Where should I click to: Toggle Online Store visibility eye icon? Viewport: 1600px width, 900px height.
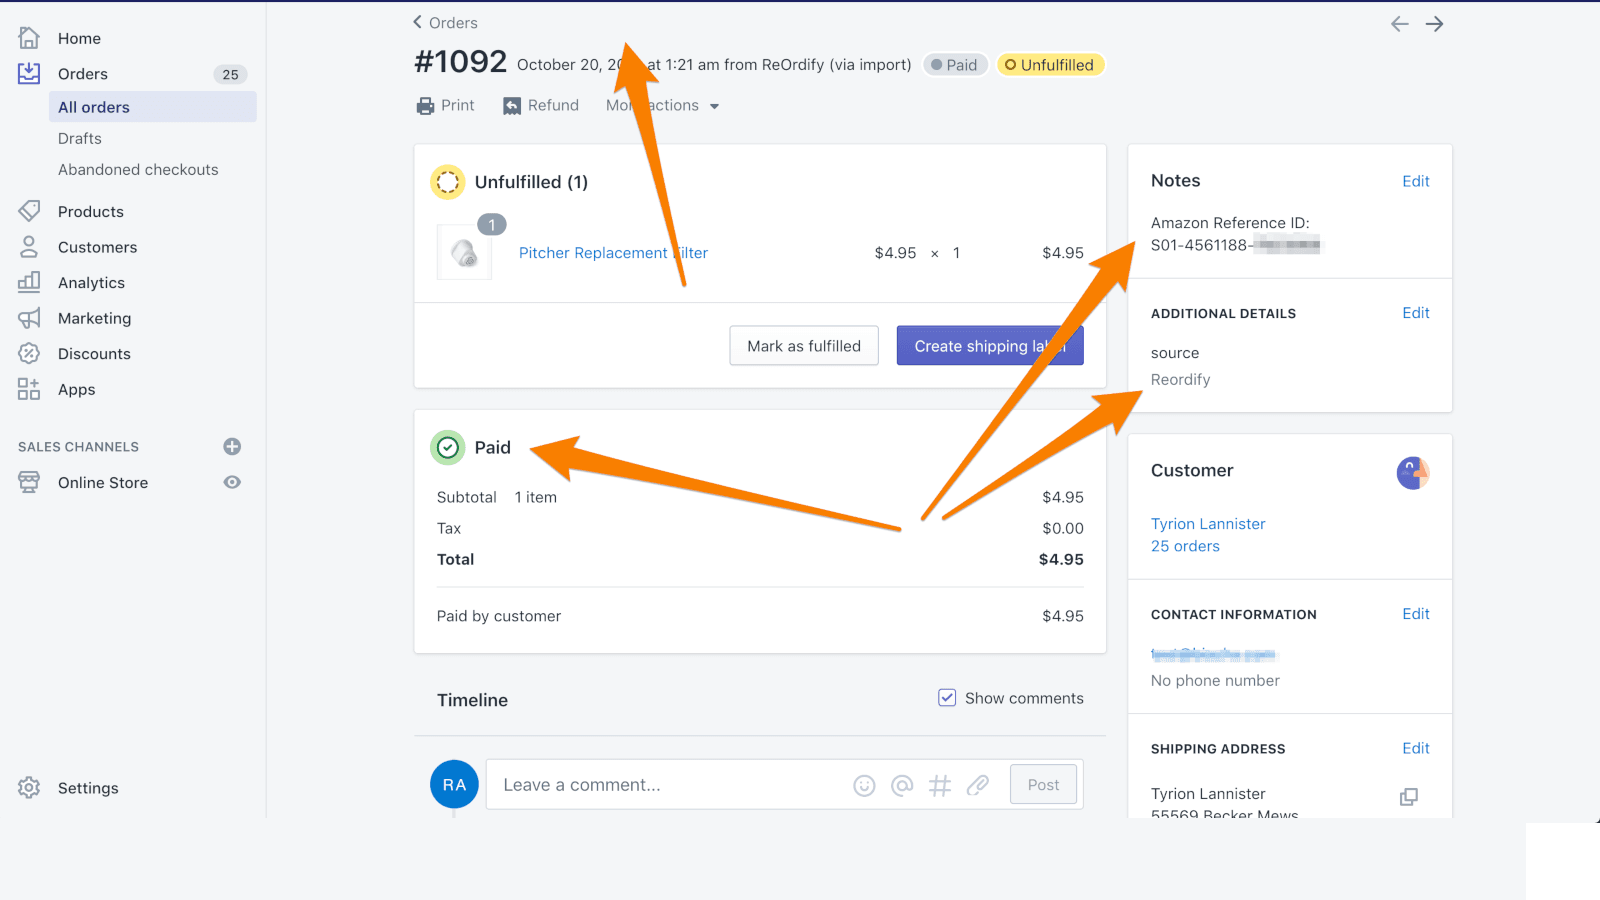tap(232, 482)
